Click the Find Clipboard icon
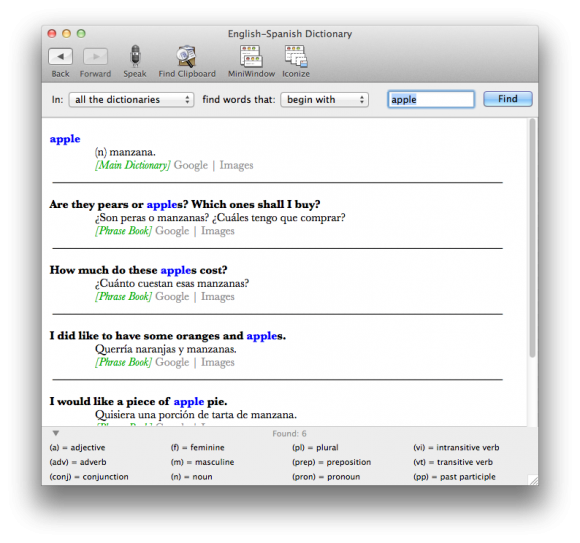Image resolution: width=580 pixels, height=543 pixels. 186,57
